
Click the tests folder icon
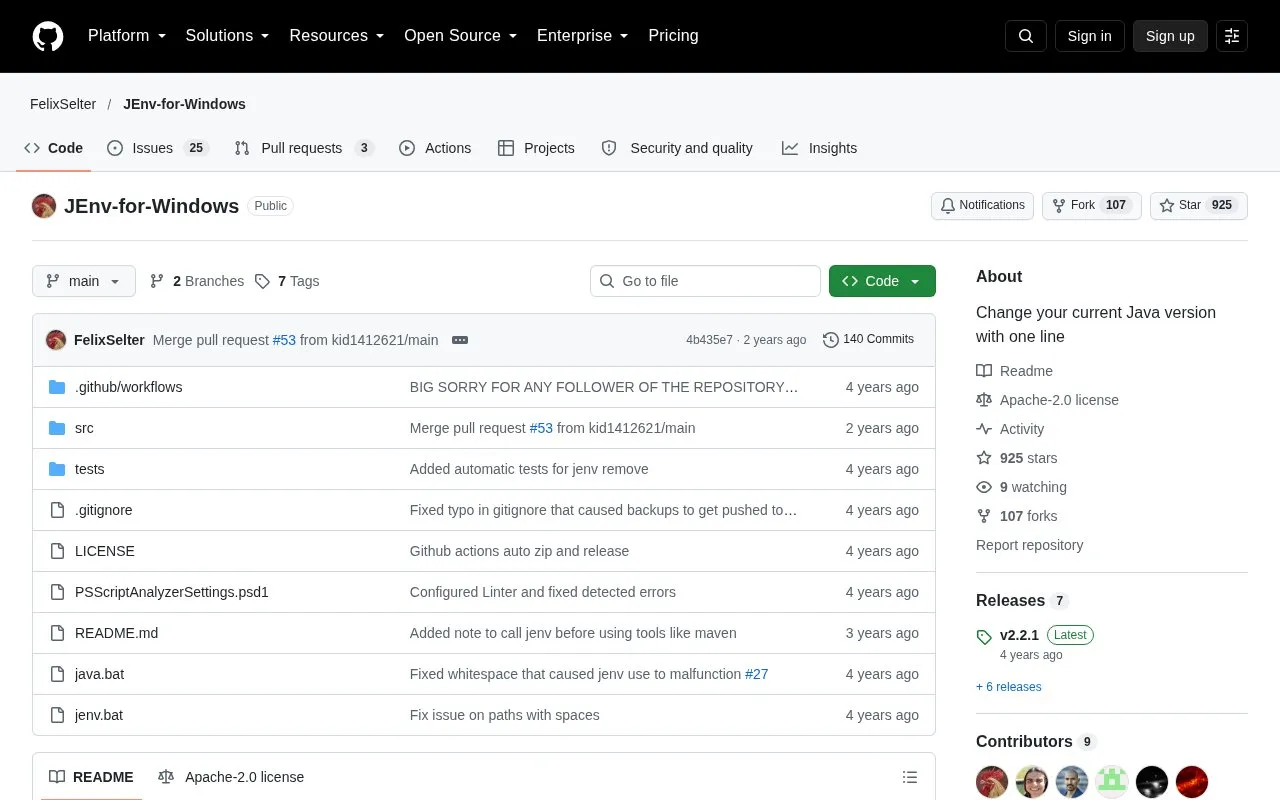pos(57,469)
